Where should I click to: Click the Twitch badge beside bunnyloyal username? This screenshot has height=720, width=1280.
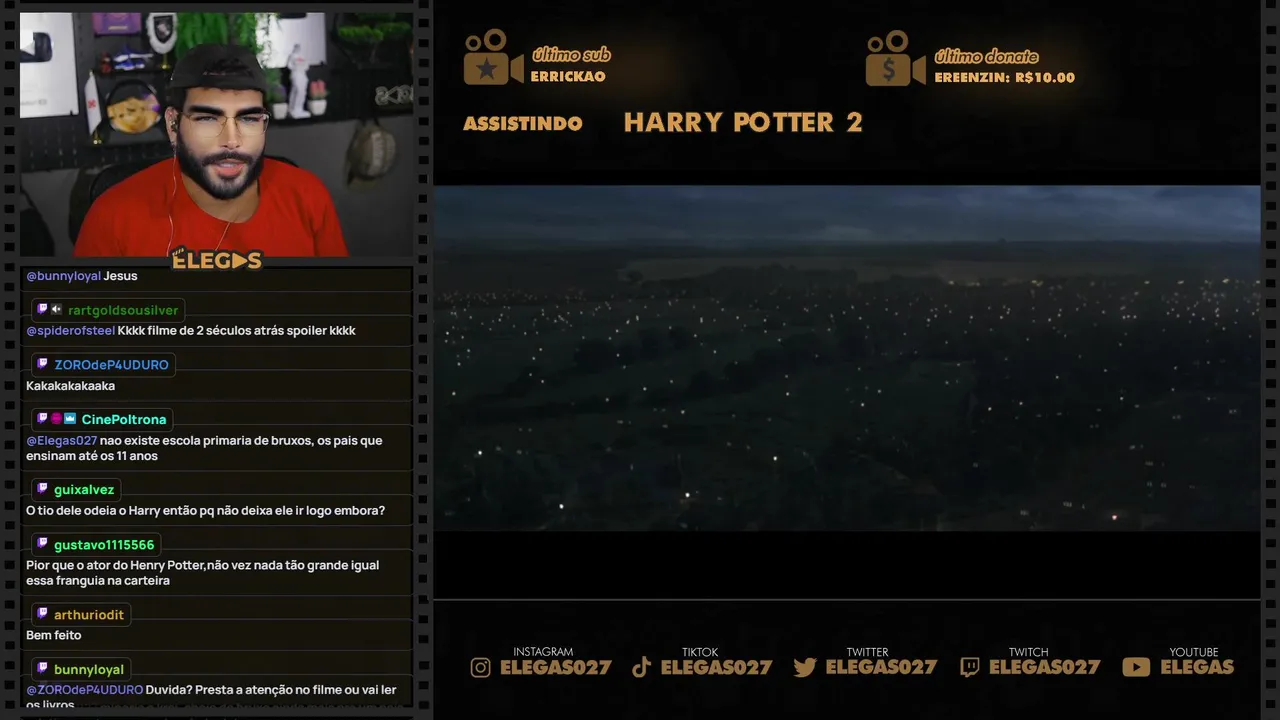42,669
